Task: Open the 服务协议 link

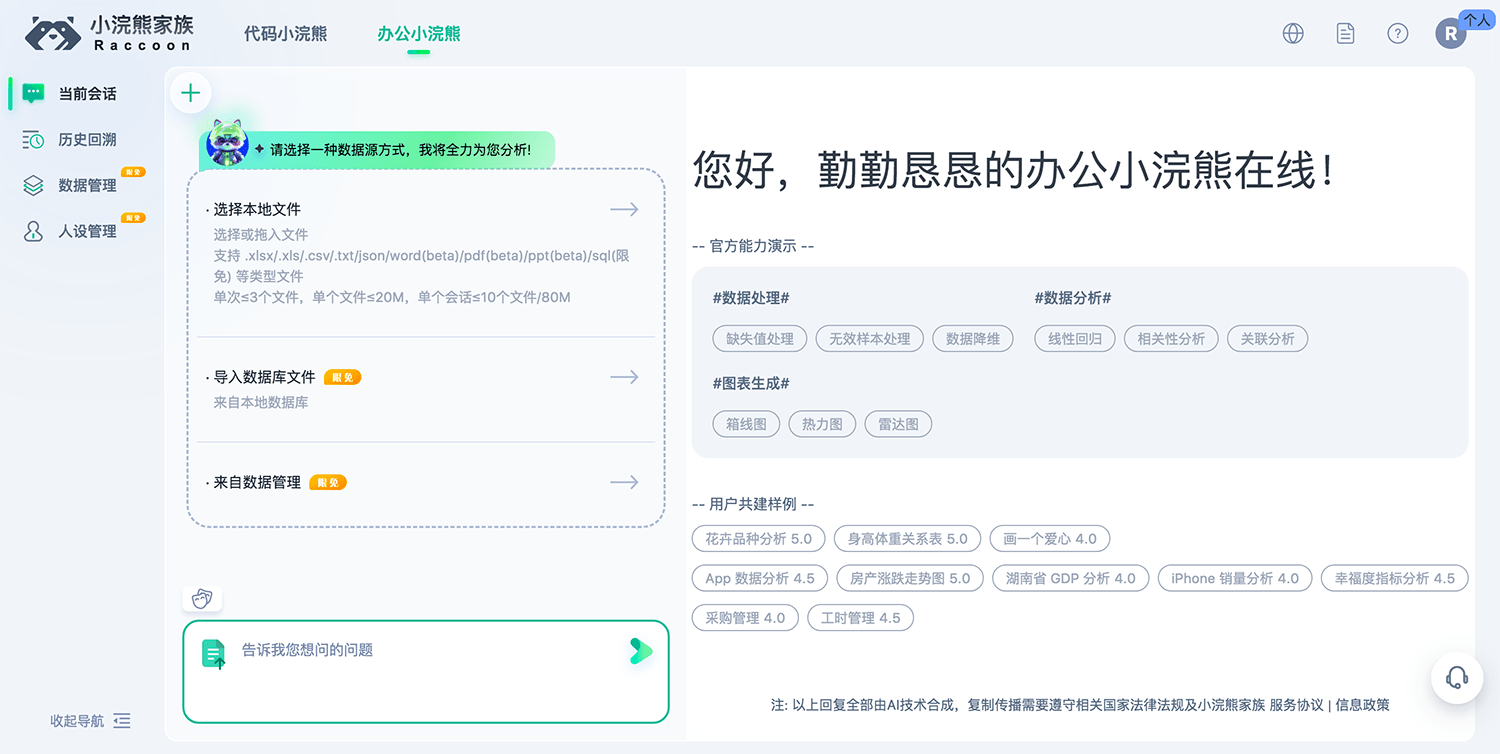Action: point(1269,705)
